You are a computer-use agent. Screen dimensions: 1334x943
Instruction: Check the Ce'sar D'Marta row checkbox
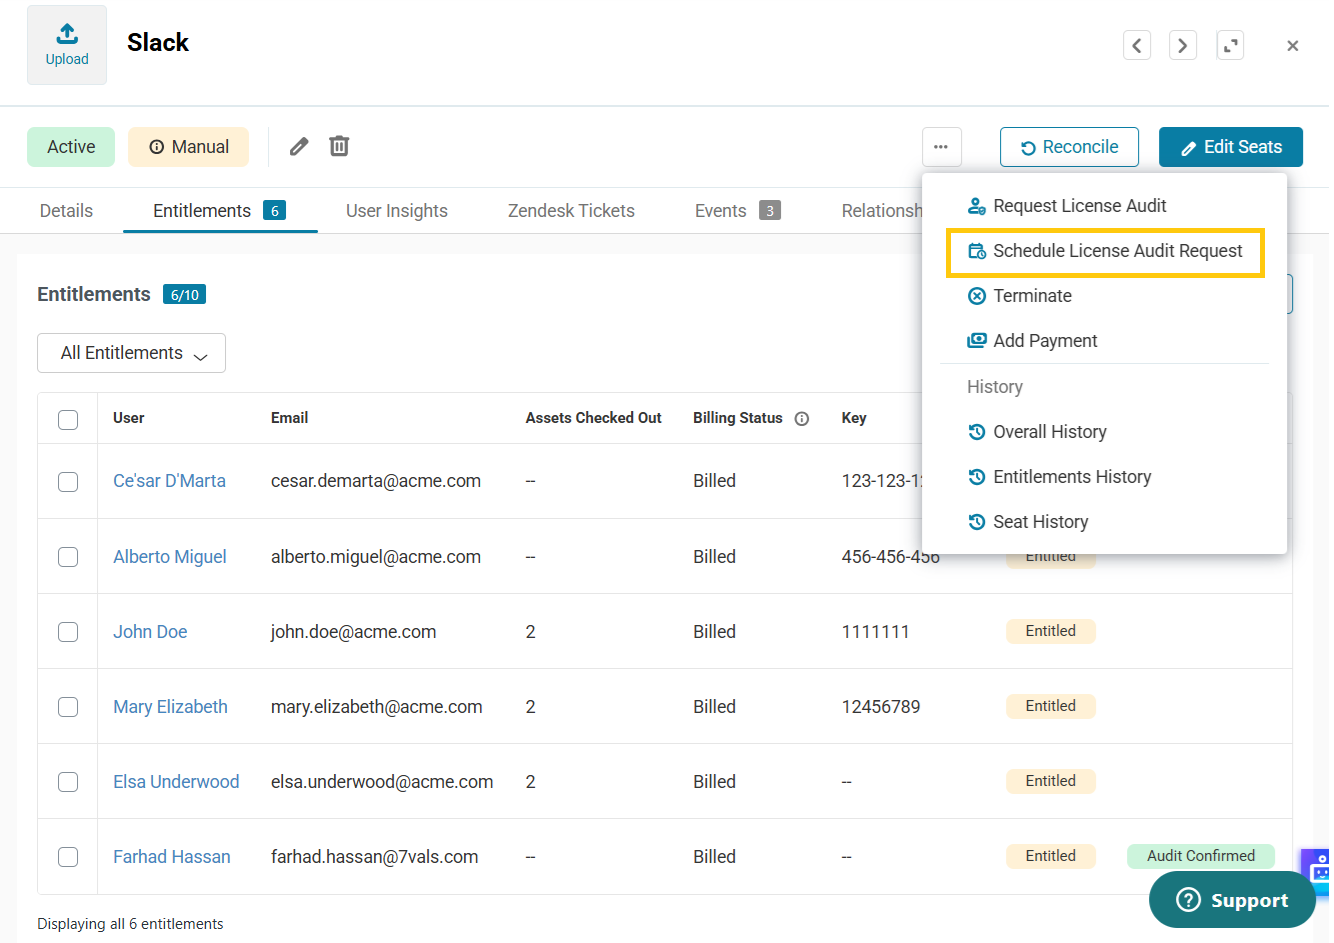[68, 482]
